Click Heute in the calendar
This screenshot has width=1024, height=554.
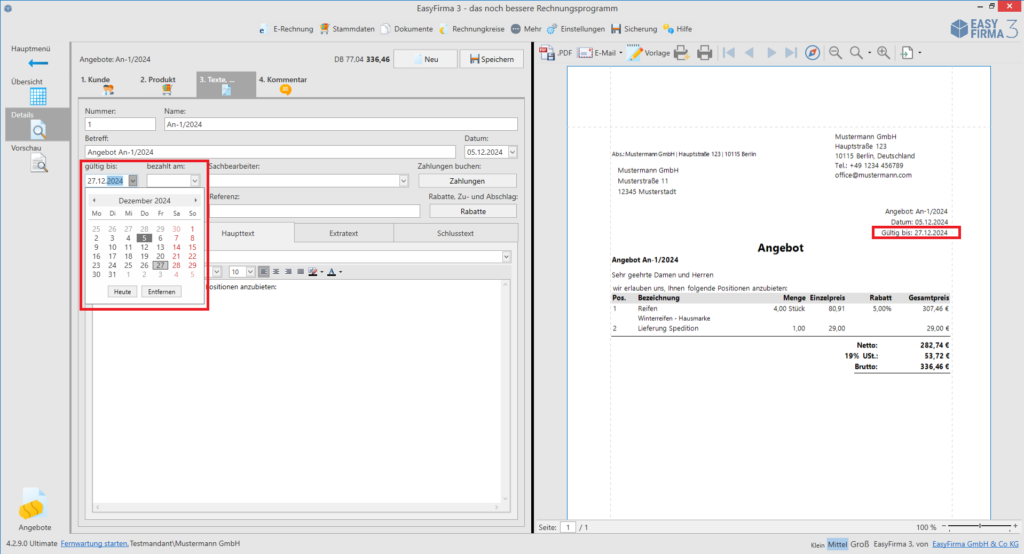tap(122, 291)
